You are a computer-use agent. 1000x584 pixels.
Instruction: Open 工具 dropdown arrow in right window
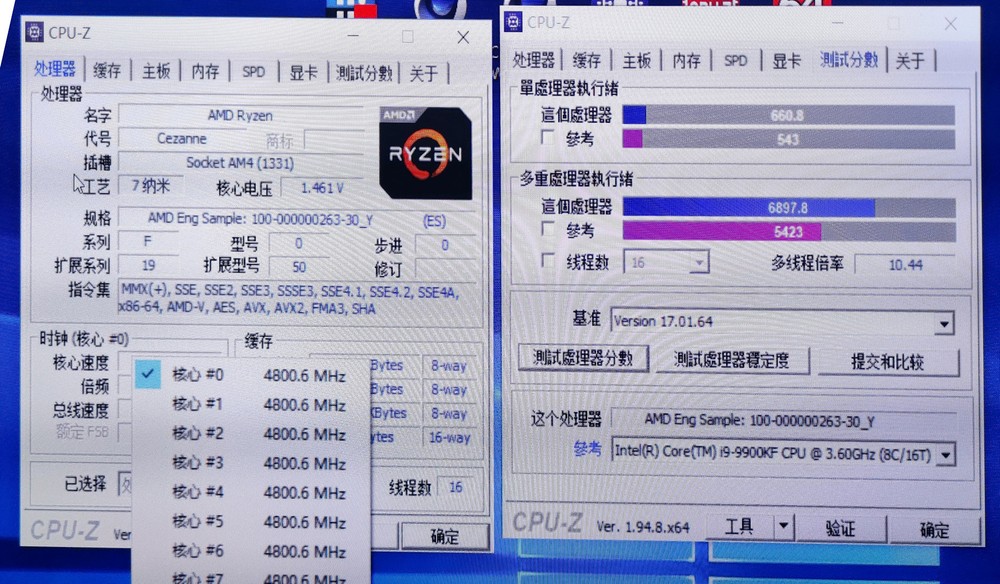(x=783, y=527)
